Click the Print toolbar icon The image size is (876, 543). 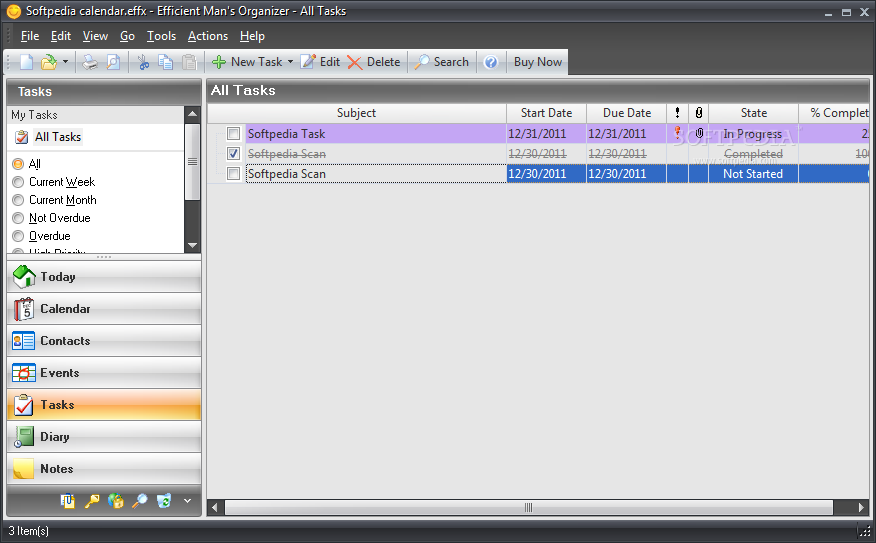[x=89, y=62]
